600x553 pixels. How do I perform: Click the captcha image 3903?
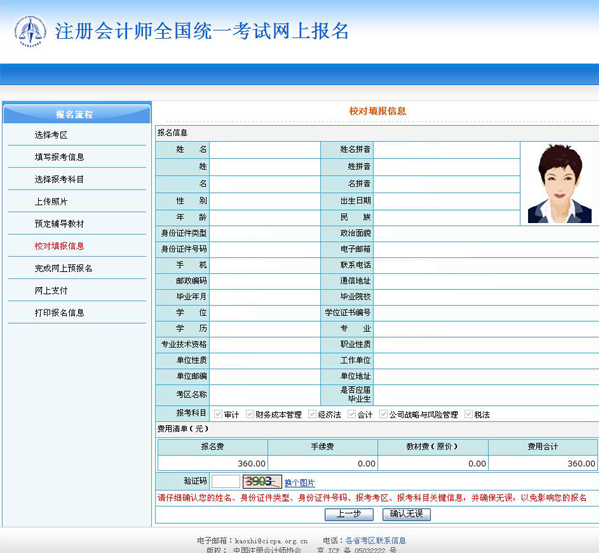point(262,481)
